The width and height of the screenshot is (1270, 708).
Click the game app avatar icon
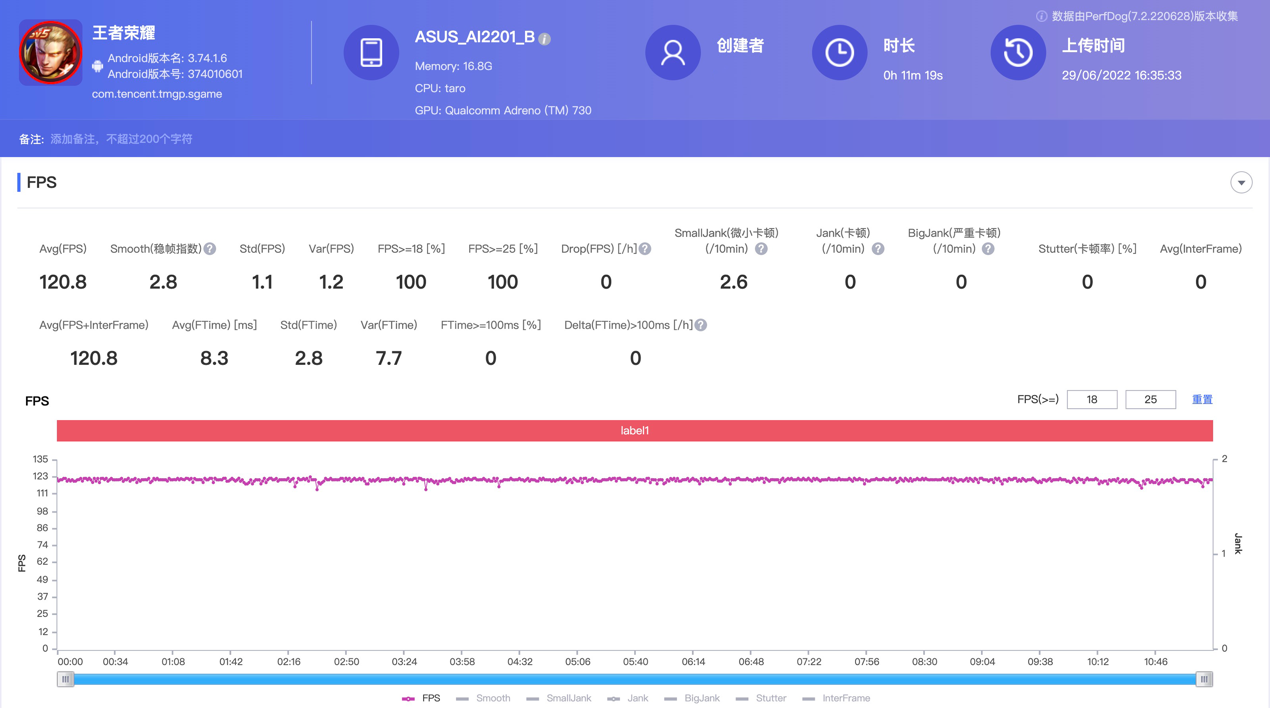pos(51,53)
